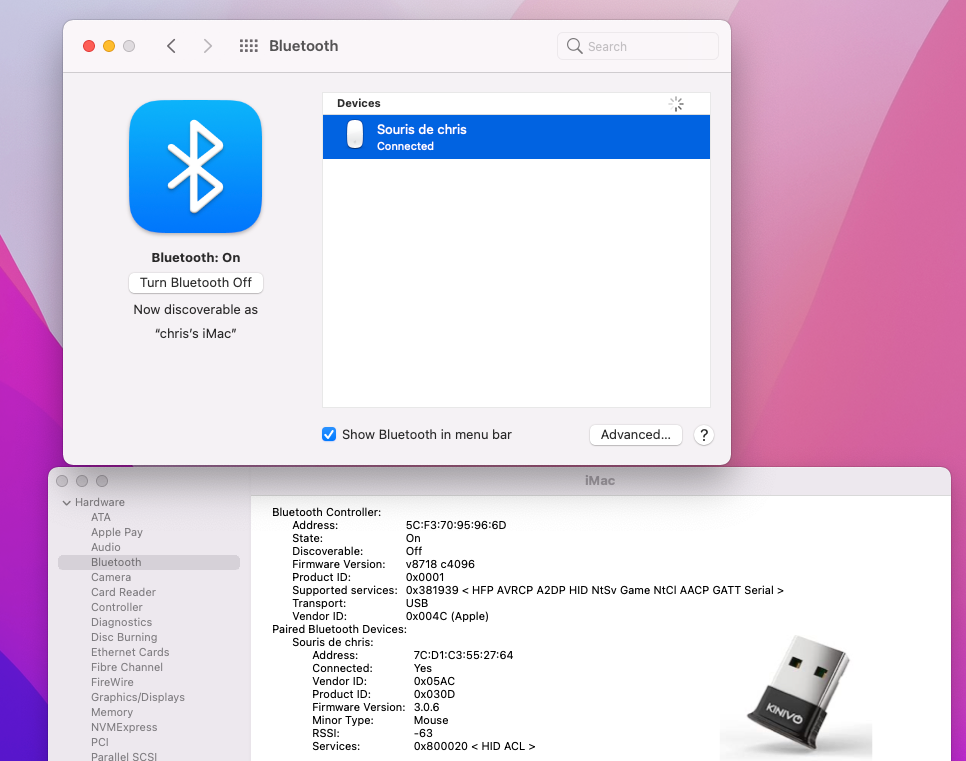Click the magnifier icon in Search field
The height and width of the screenshot is (761, 966).
click(574, 46)
